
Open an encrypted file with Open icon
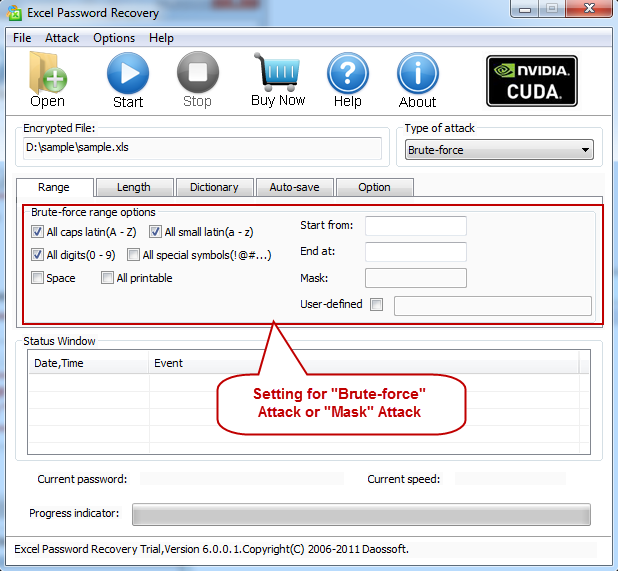48,80
